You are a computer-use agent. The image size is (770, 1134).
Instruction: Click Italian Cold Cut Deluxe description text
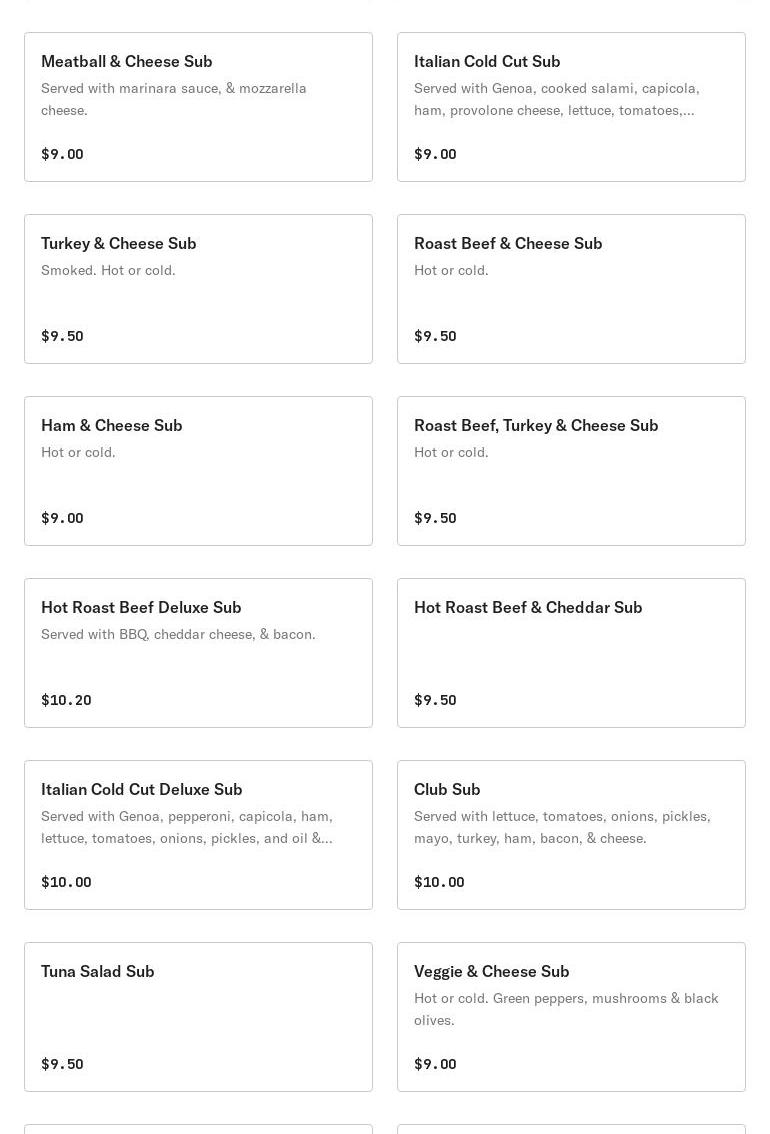pos(187,827)
